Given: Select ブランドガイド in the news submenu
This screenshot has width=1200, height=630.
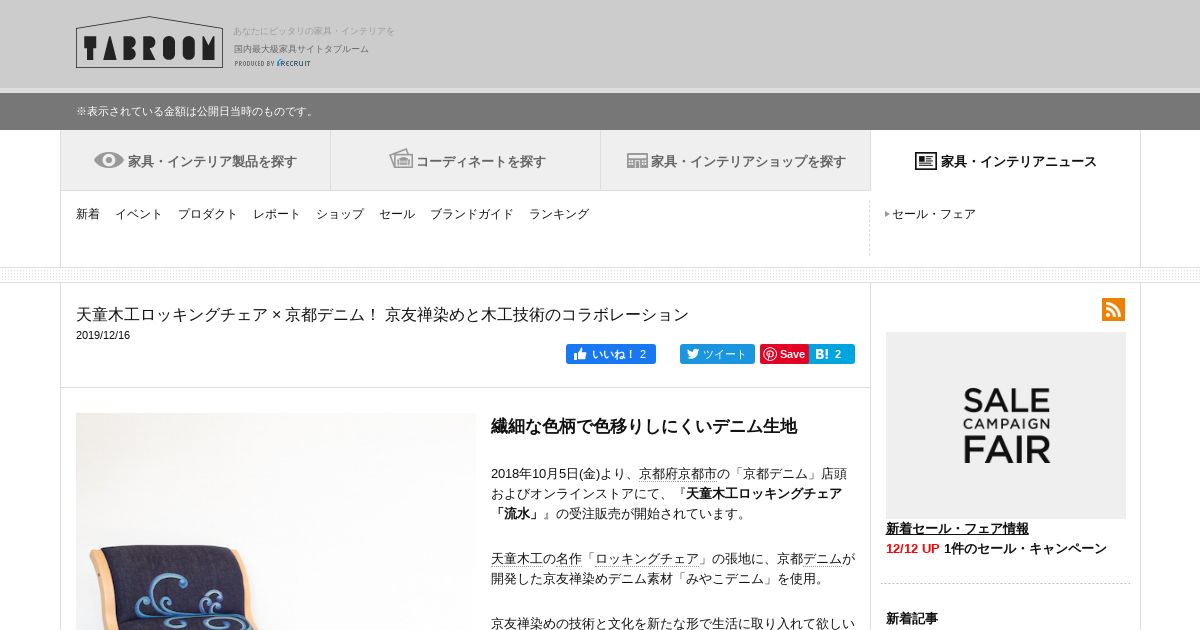Looking at the screenshot, I should [x=472, y=214].
